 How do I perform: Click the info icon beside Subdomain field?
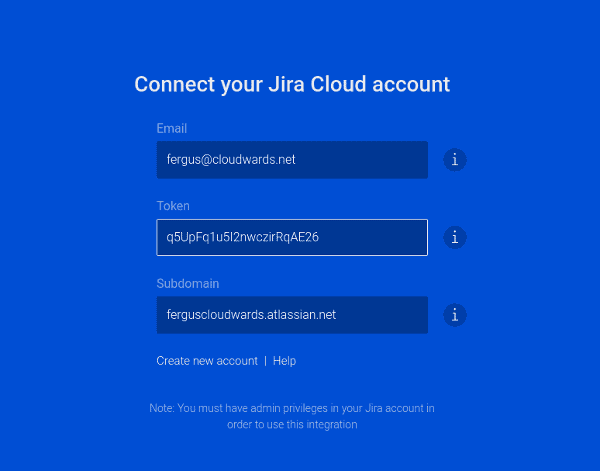[x=455, y=315]
